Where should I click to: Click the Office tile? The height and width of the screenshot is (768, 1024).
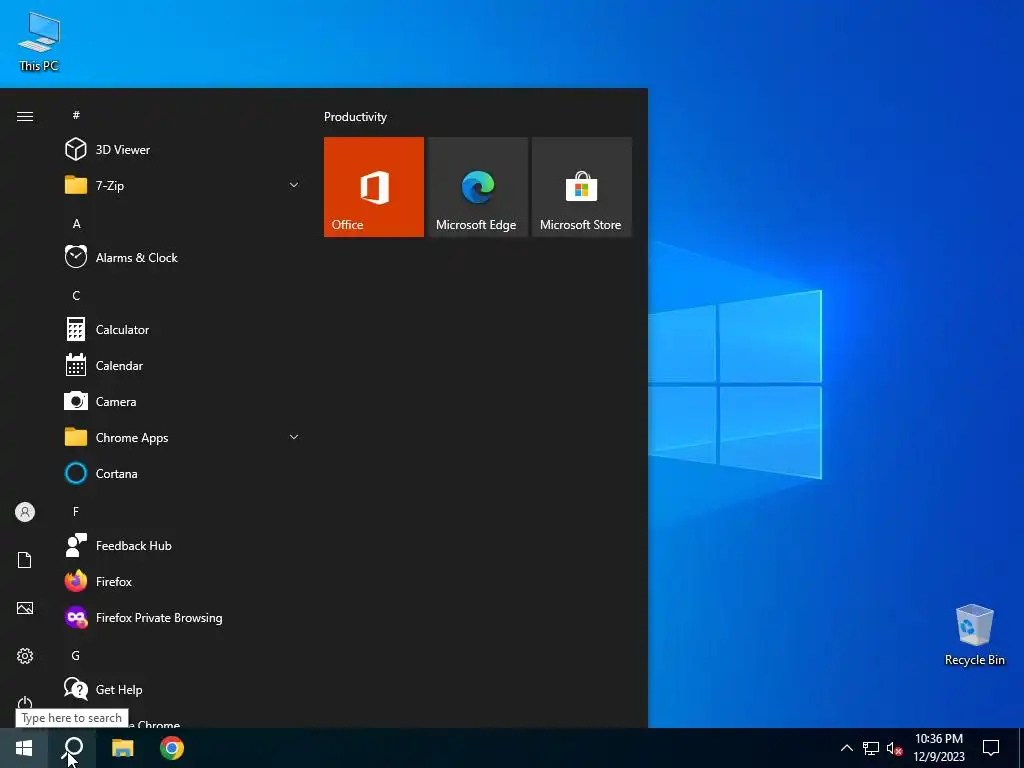tap(374, 187)
